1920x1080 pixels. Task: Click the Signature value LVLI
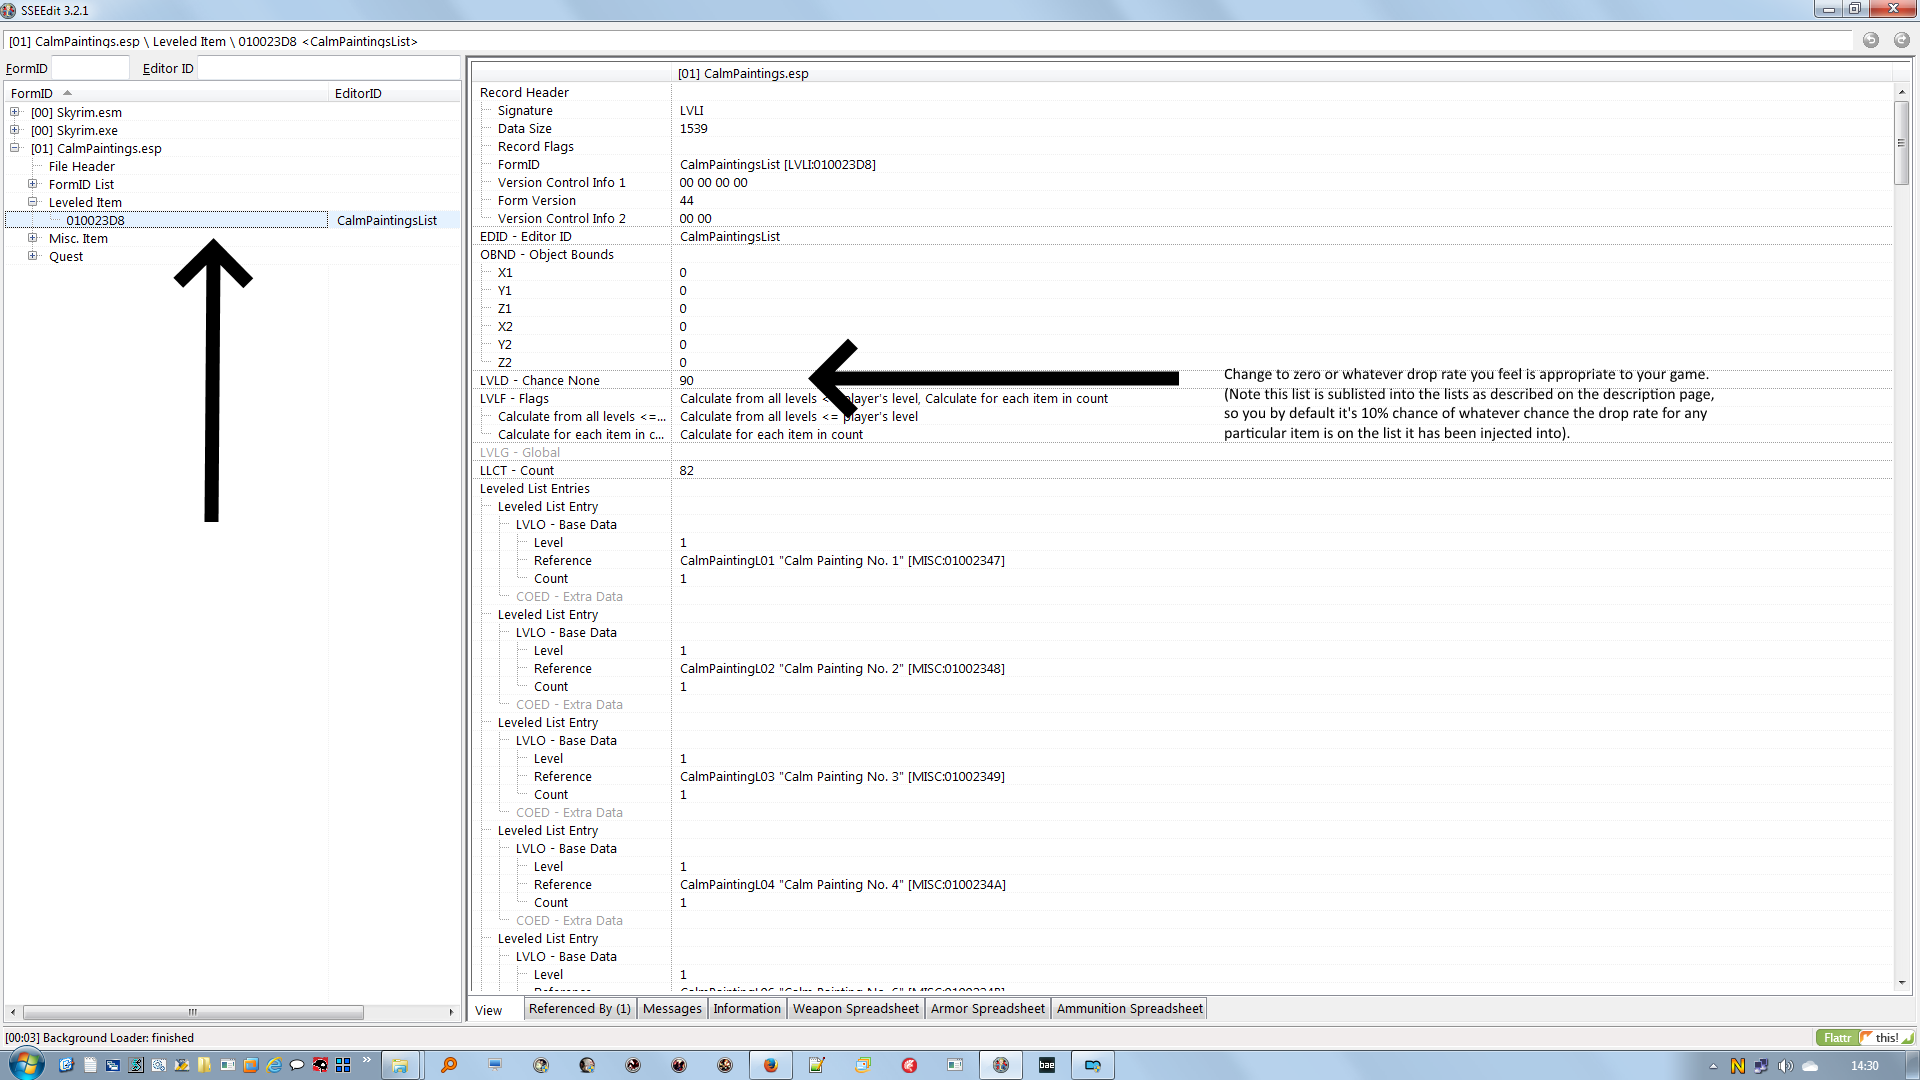pos(692,110)
